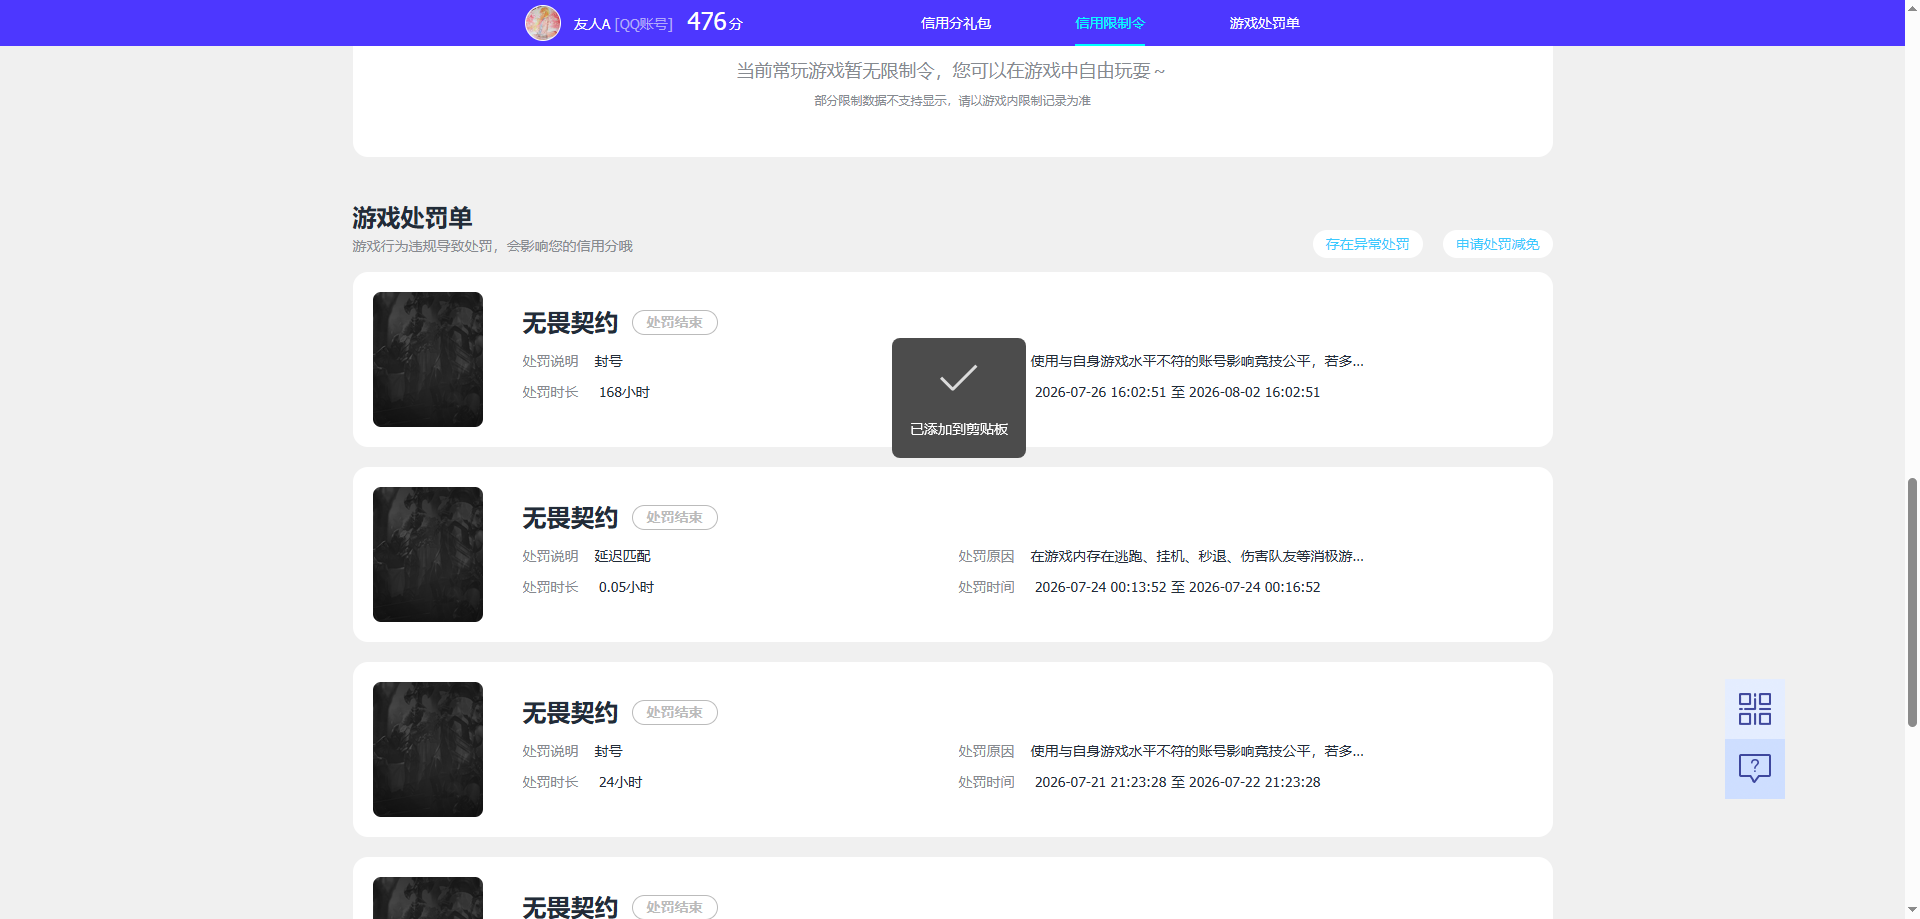Screen dimensions: 1920x919
Task: Click 延迟匹配 penalty description
Action: (622, 556)
